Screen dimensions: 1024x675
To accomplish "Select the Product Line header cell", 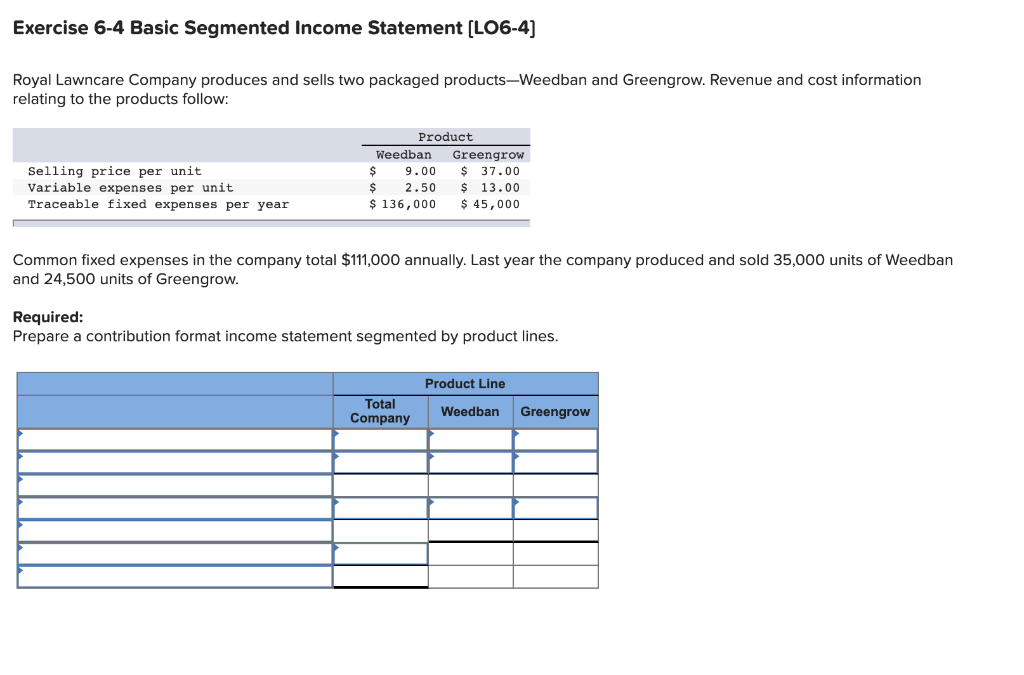I will point(465,383).
